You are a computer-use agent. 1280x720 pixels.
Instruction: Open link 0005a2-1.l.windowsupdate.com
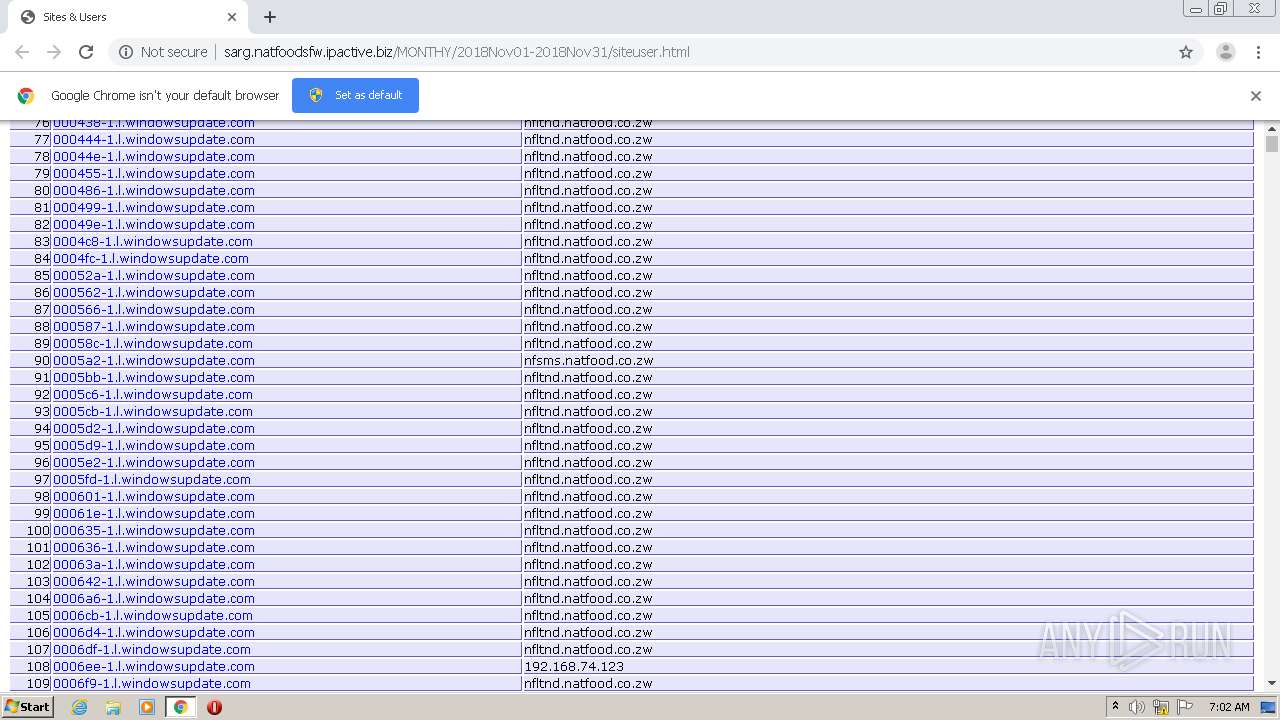coord(154,360)
